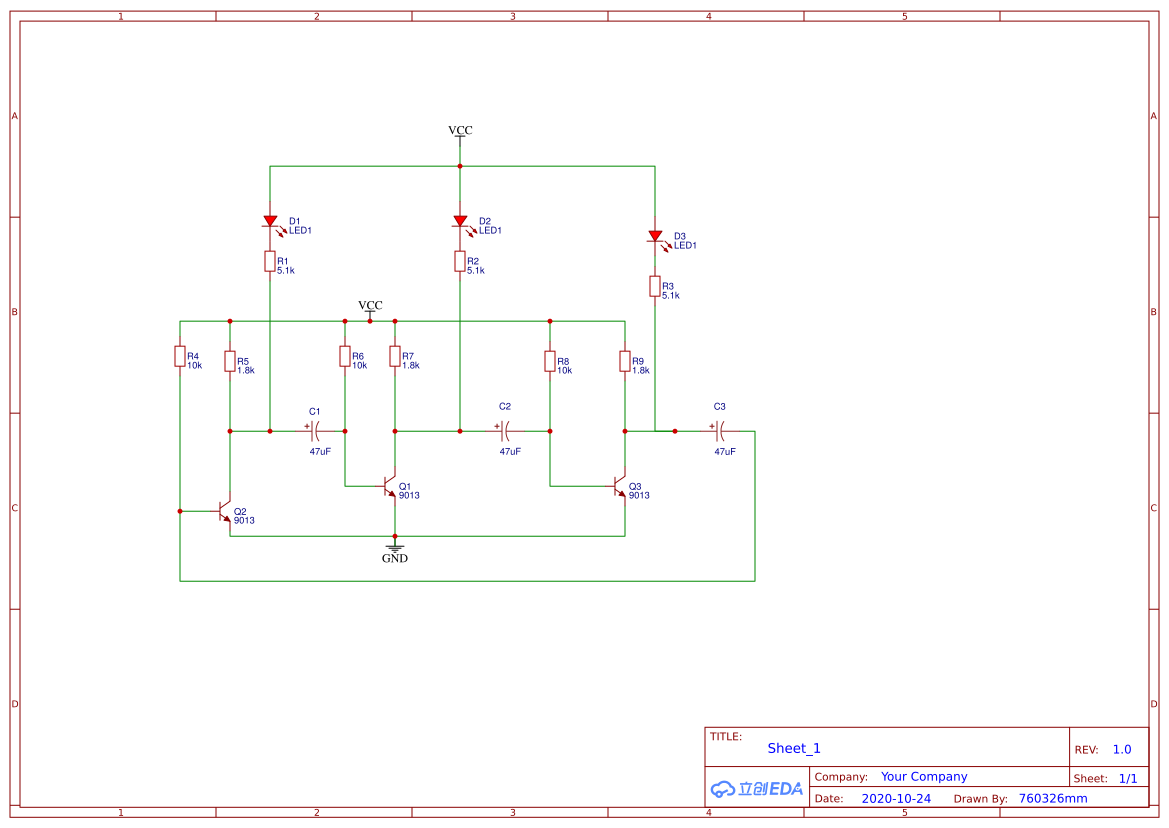Select resistor R5 symbol

(230, 361)
